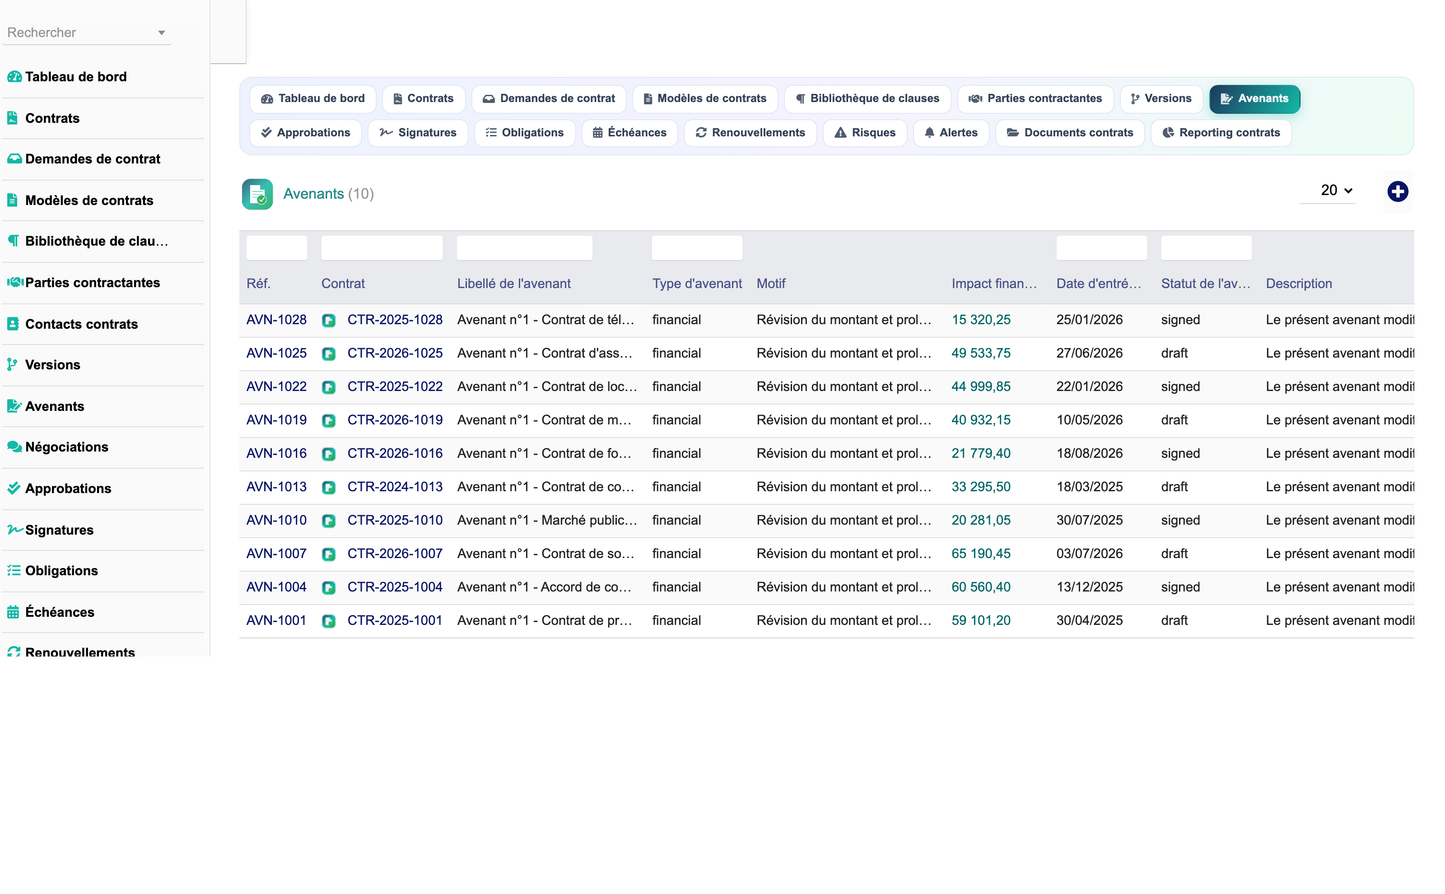This screenshot has height=894, width=1445.
Task: Go to the Obligations tab
Action: point(525,133)
